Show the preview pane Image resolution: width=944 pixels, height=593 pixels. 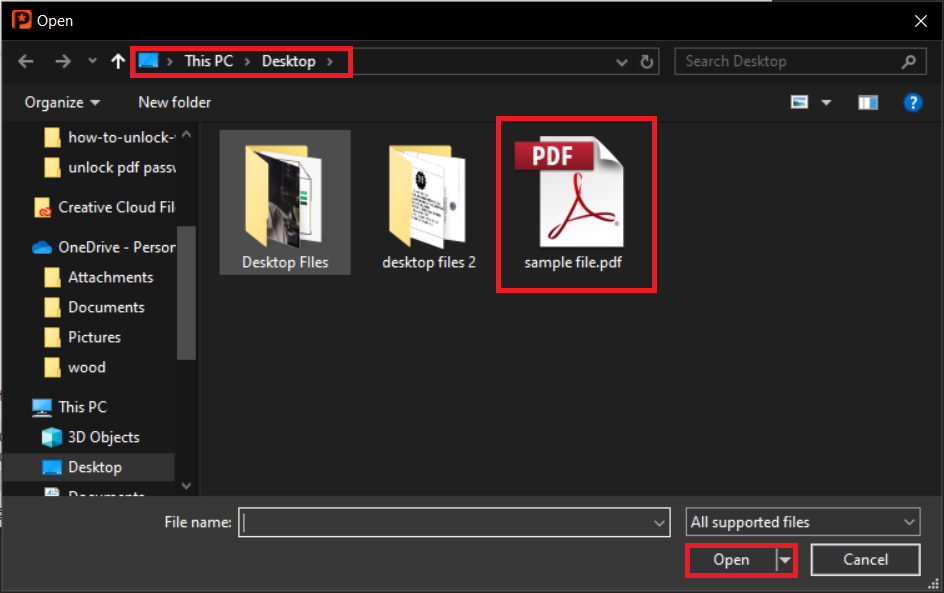tap(867, 102)
